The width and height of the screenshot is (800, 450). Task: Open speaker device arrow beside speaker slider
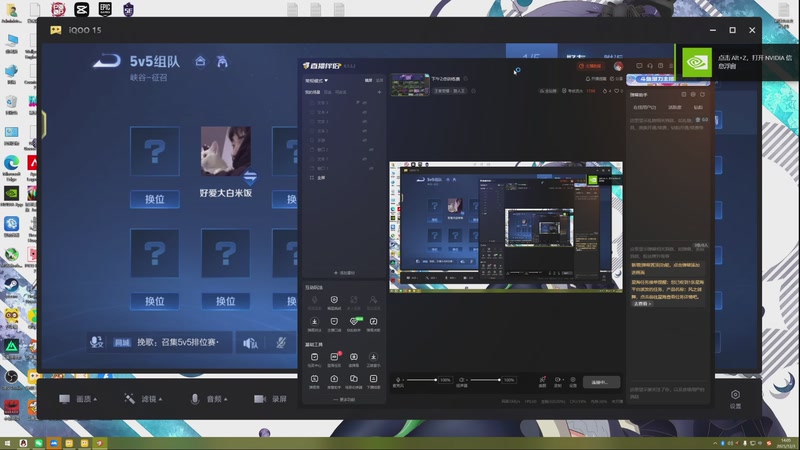tap(465, 380)
